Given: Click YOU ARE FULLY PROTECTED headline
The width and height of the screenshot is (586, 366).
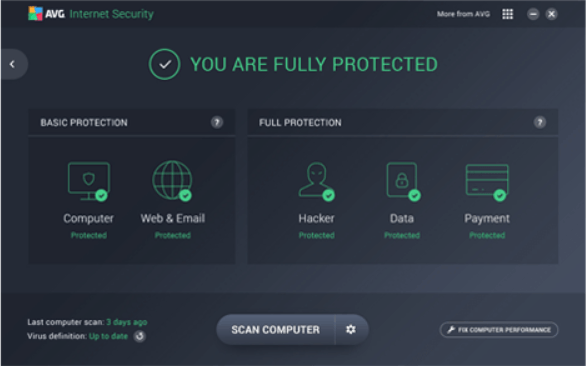Looking at the screenshot, I should 314,64.
